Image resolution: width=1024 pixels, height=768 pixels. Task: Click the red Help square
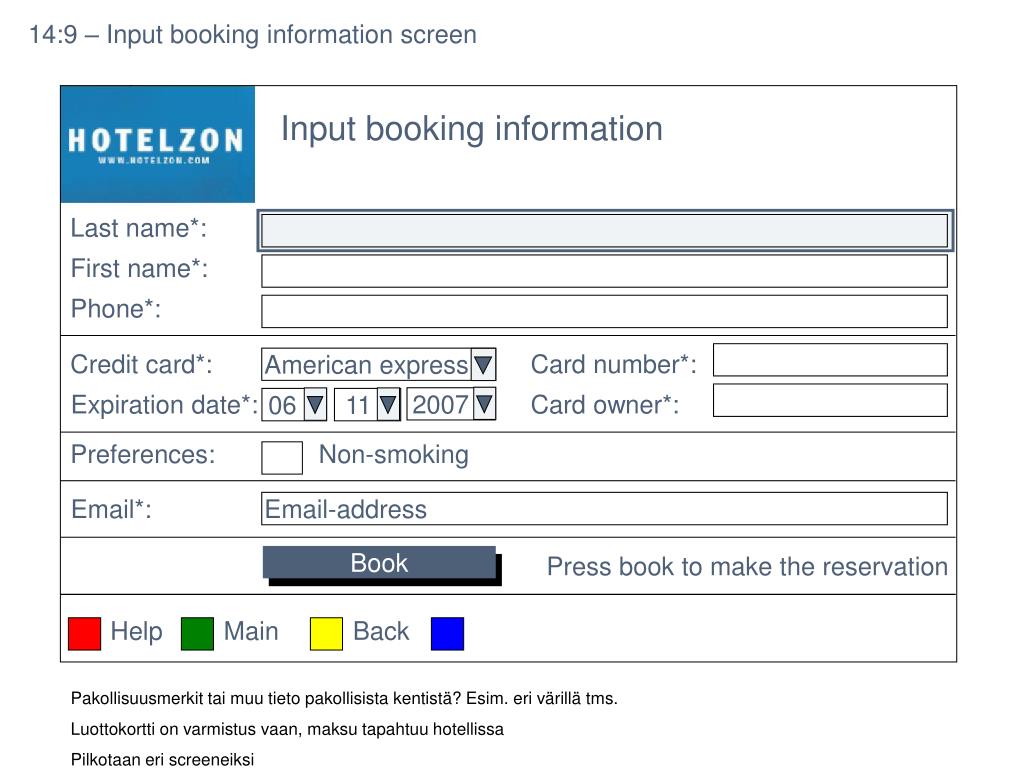click(x=84, y=633)
